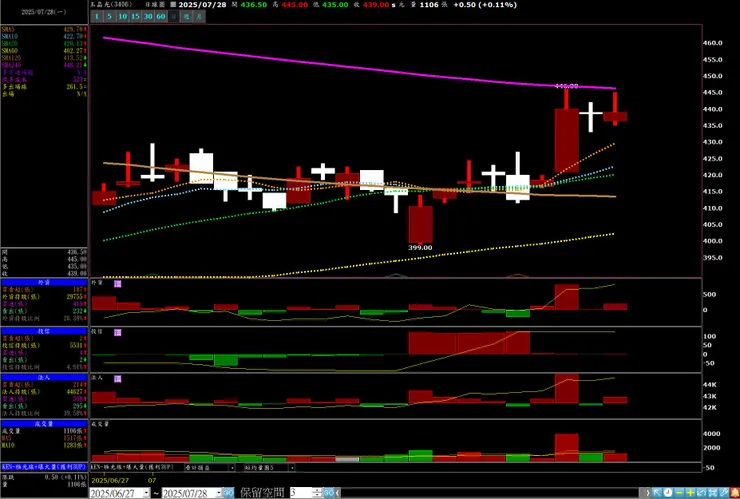Image resolution: width=740 pixels, height=499 pixels.
Task: Click the orange clock icon
Action: pyautogui.click(x=668, y=493)
